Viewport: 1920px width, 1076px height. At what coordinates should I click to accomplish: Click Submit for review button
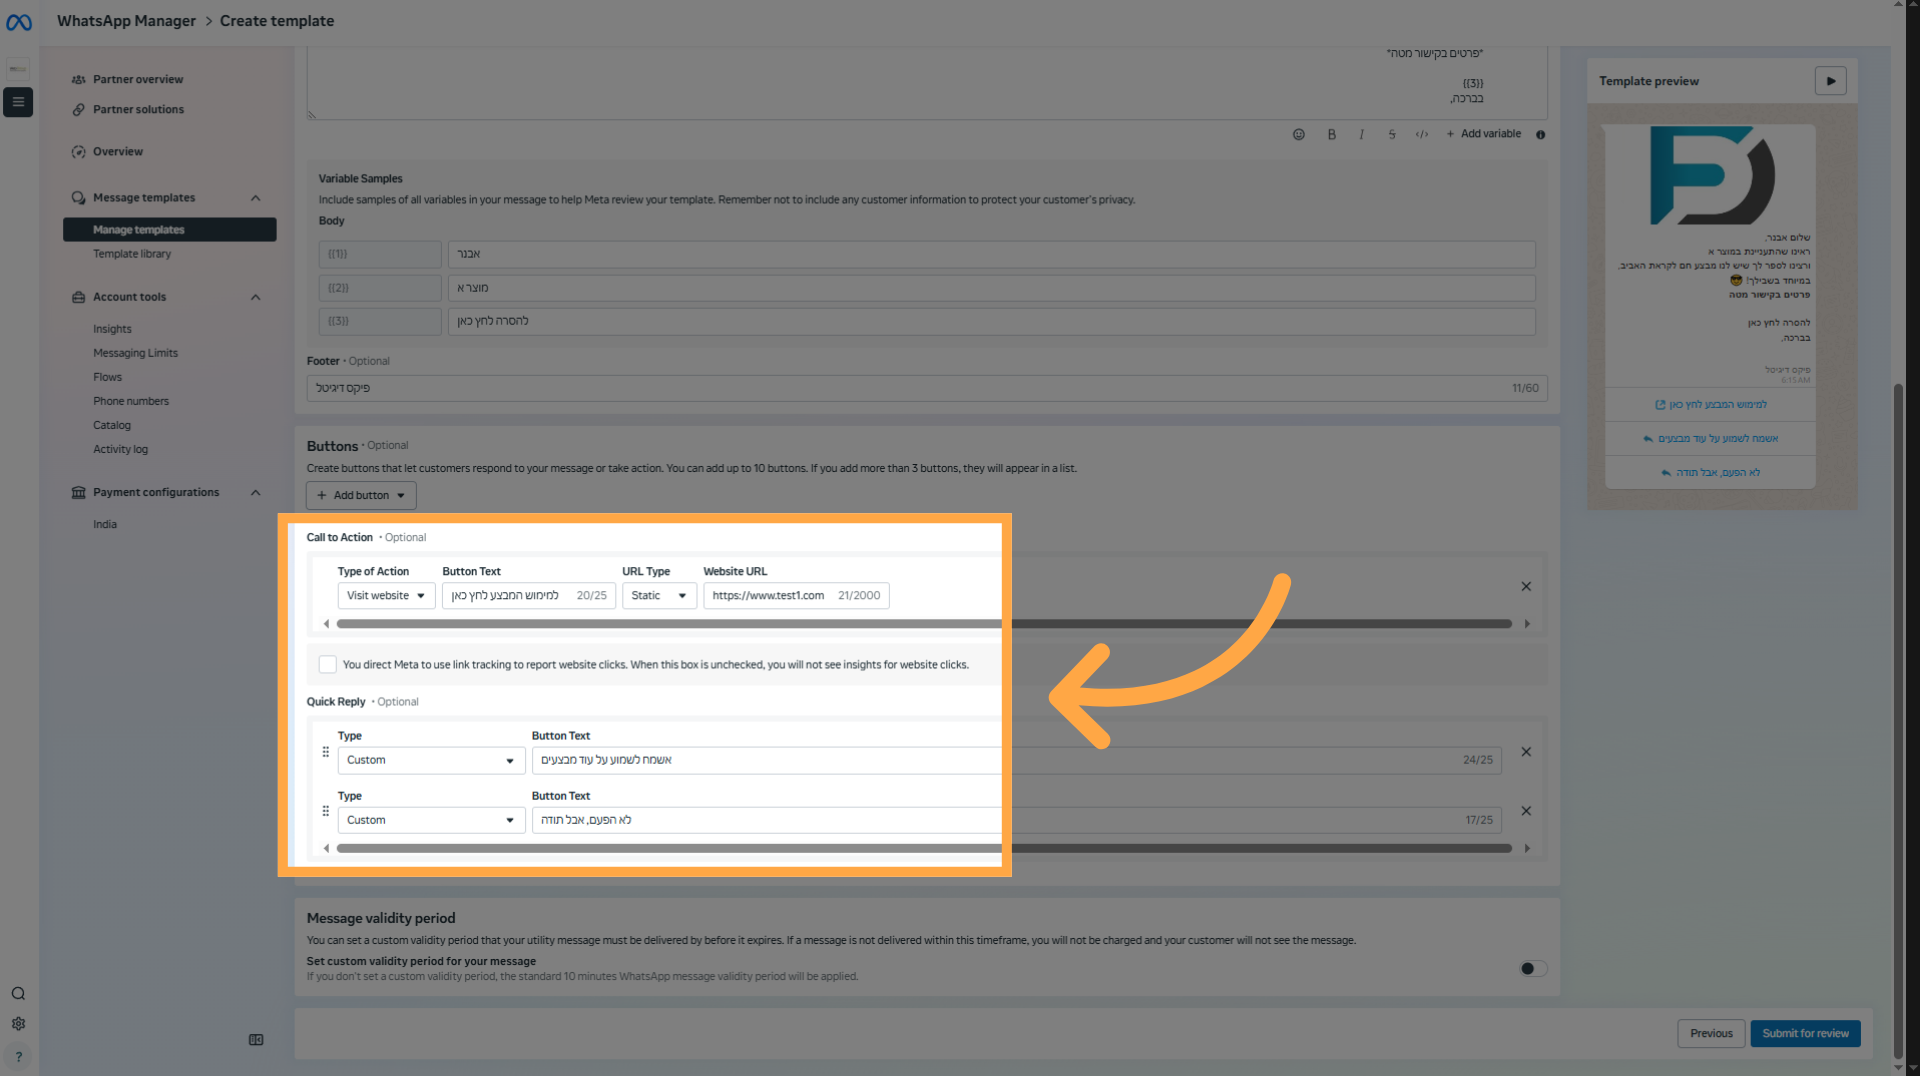click(x=1805, y=1034)
